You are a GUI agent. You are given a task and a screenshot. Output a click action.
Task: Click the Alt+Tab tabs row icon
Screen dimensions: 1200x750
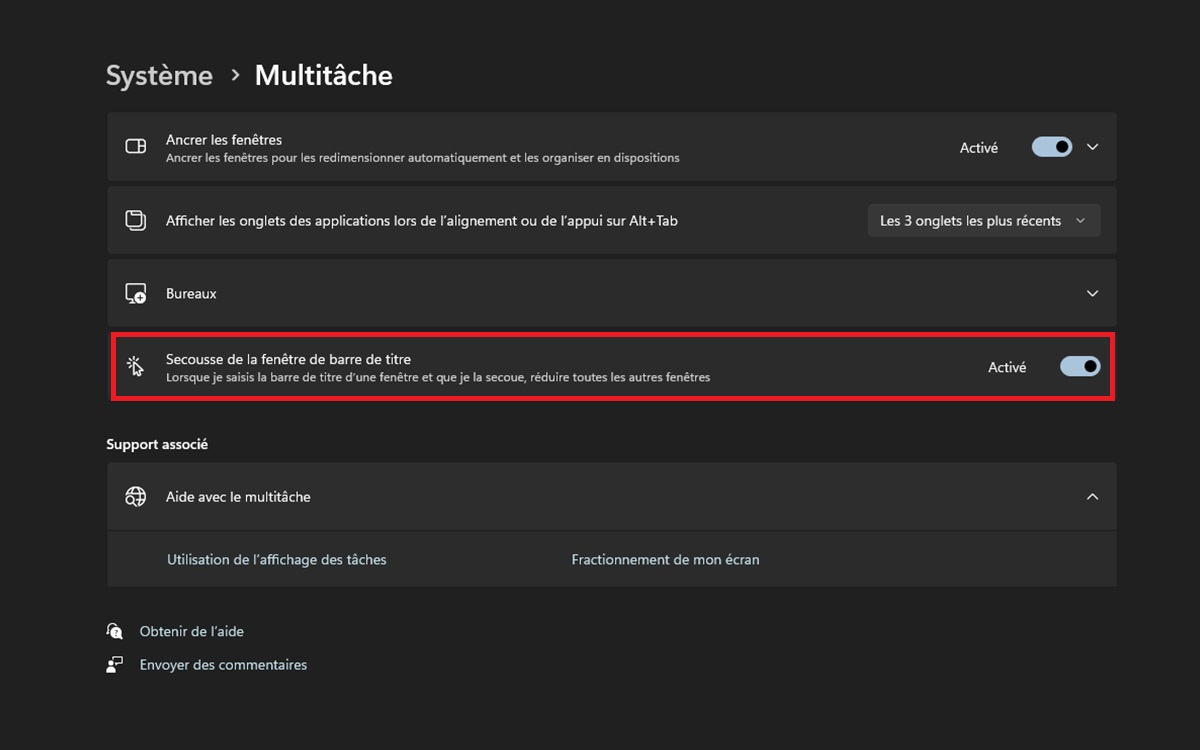[x=135, y=221]
